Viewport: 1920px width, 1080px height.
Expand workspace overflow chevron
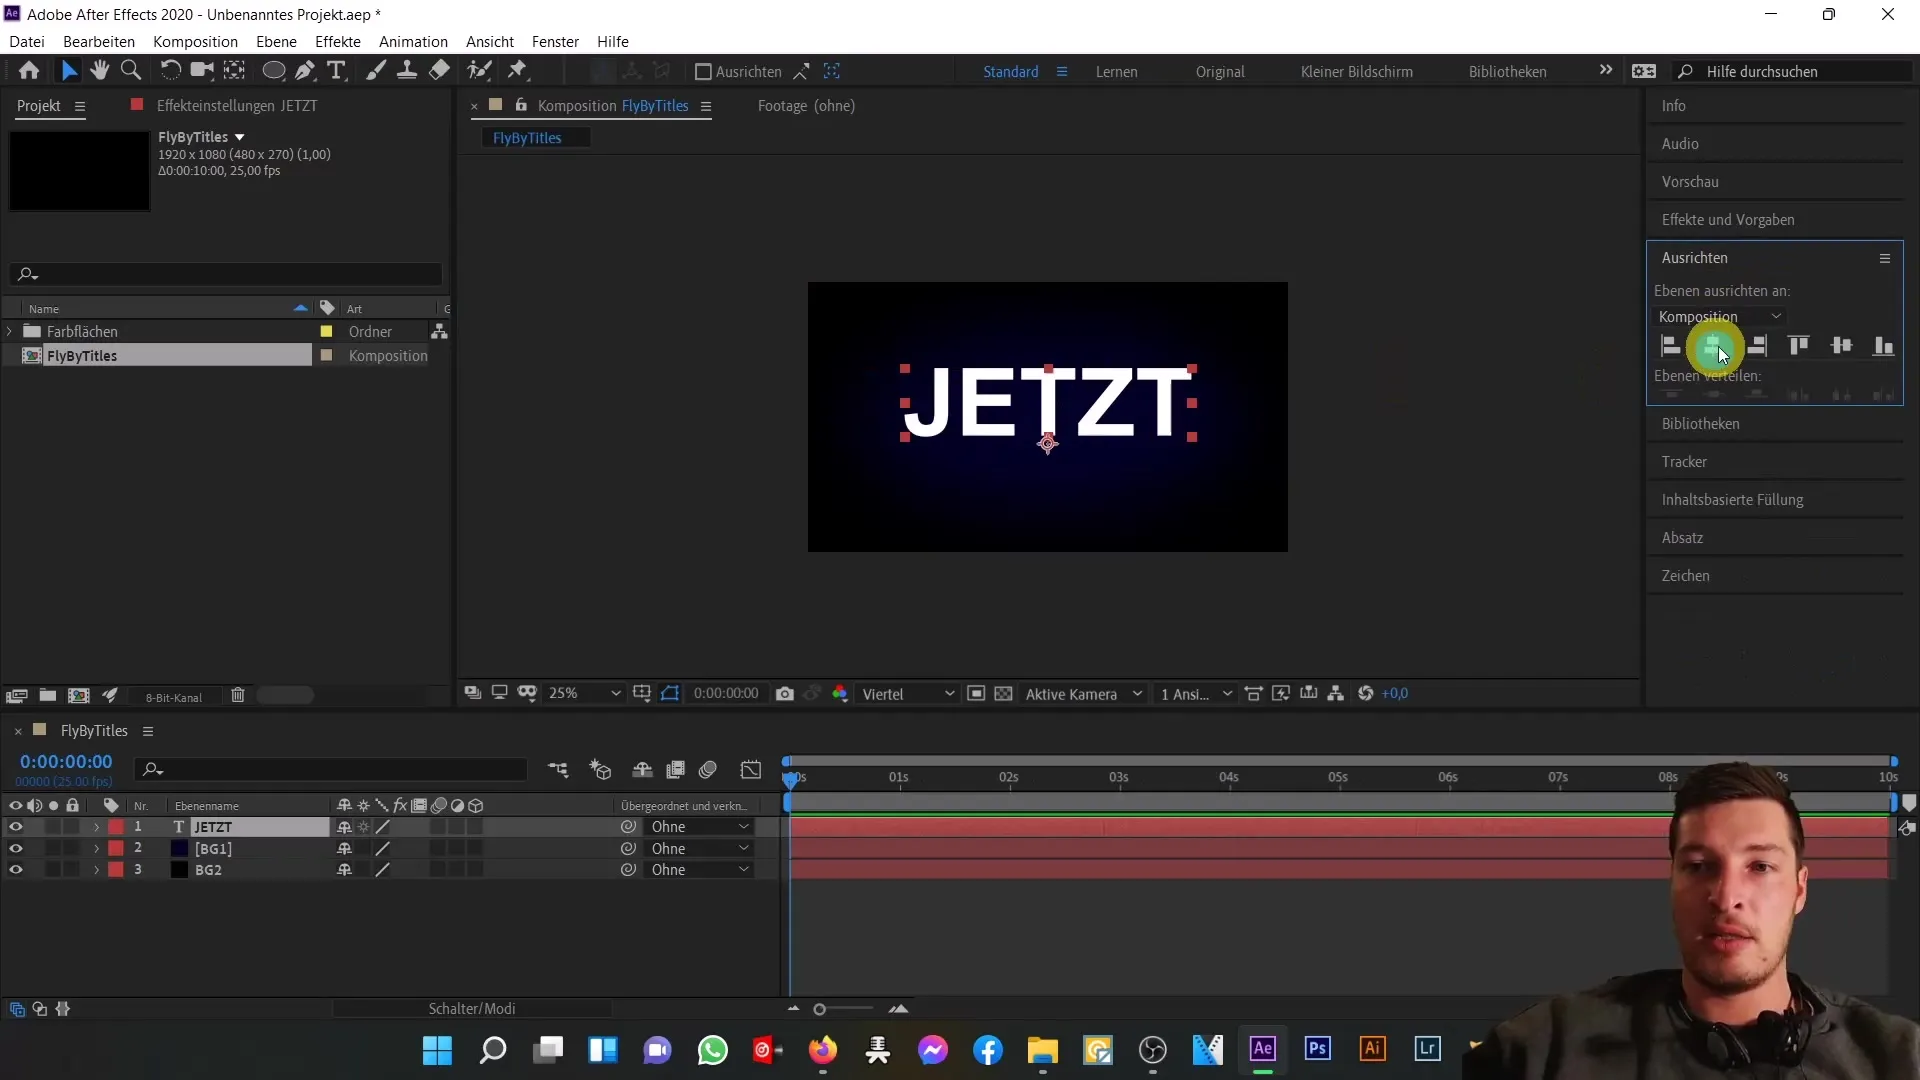pyautogui.click(x=1606, y=70)
